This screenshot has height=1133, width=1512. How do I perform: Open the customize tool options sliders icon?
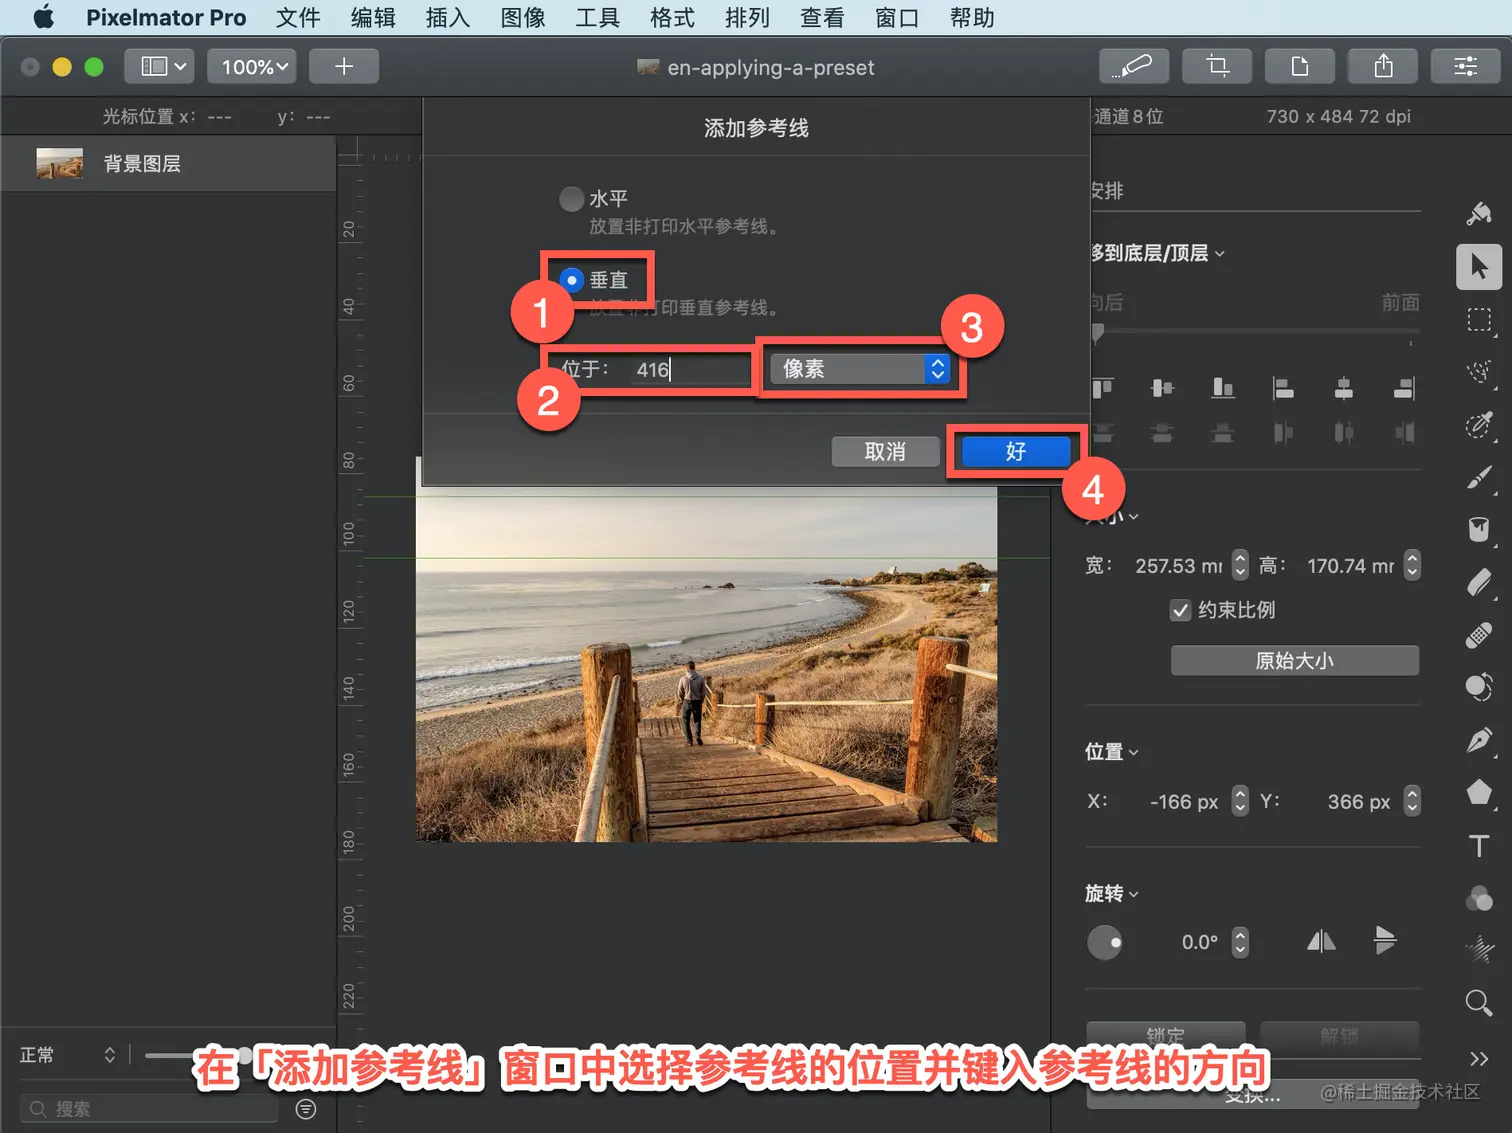[1466, 66]
